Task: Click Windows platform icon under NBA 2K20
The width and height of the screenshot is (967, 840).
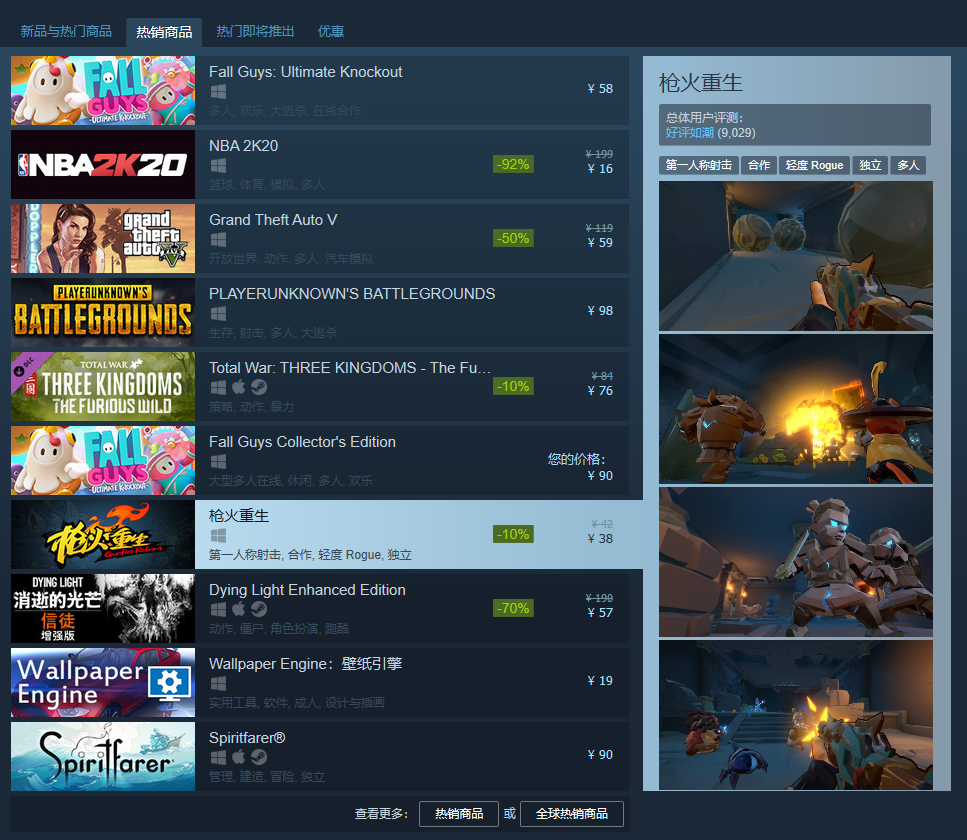Action: (x=218, y=166)
